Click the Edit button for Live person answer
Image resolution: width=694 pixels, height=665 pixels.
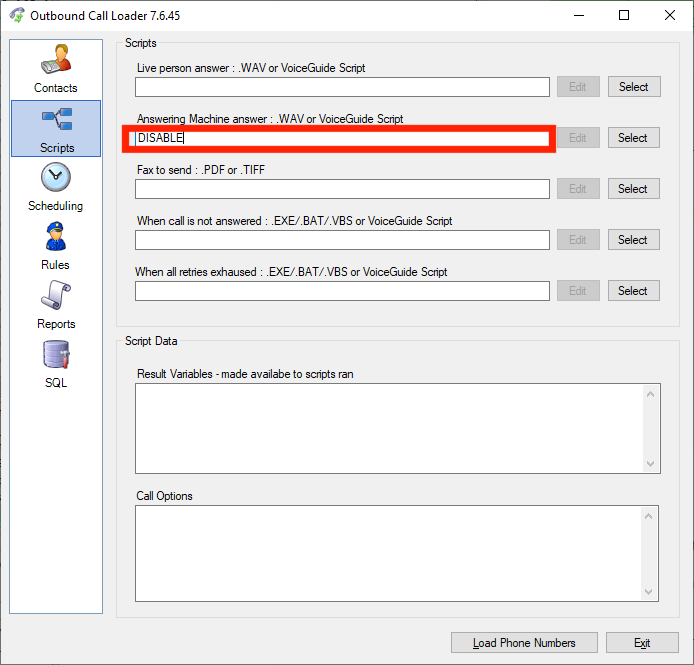tap(578, 87)
